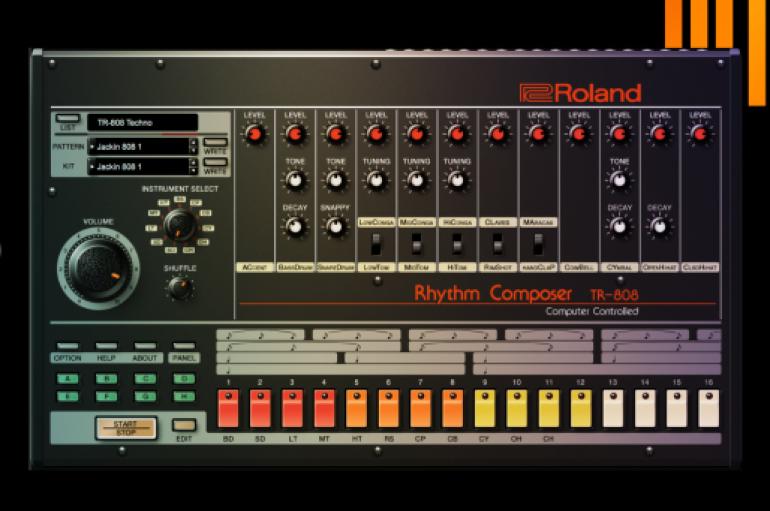Select pattern variation C green button
The image size is (770, 511).
coord(145,378)
